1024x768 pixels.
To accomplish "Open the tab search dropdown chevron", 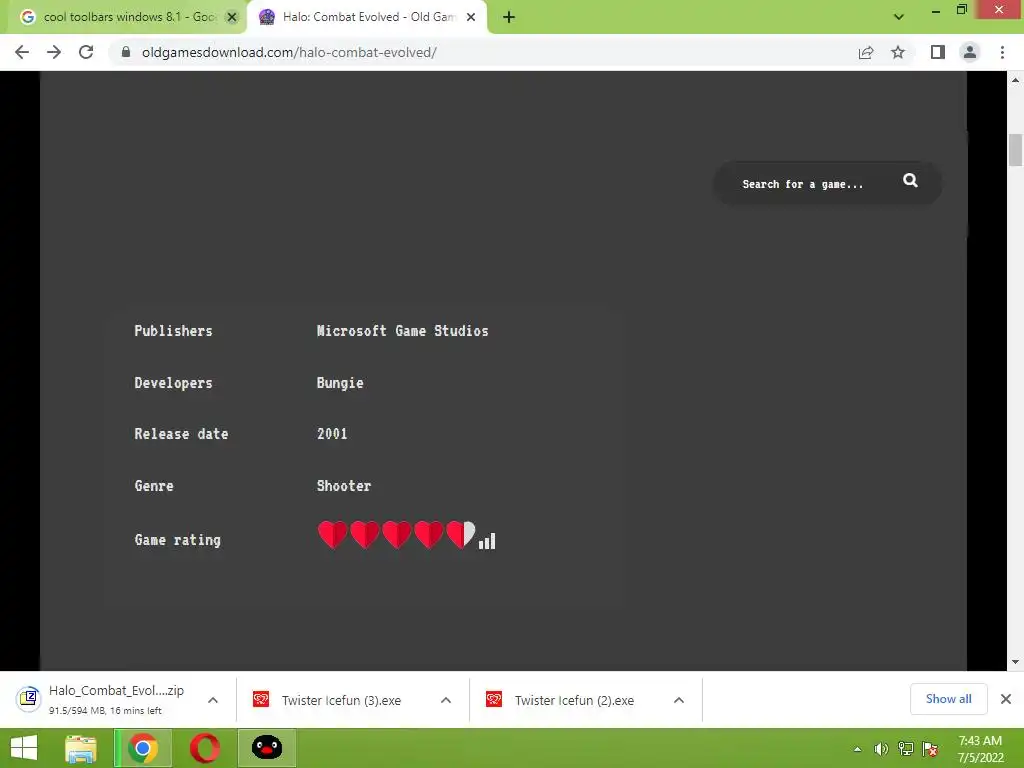I will [899, 17].
